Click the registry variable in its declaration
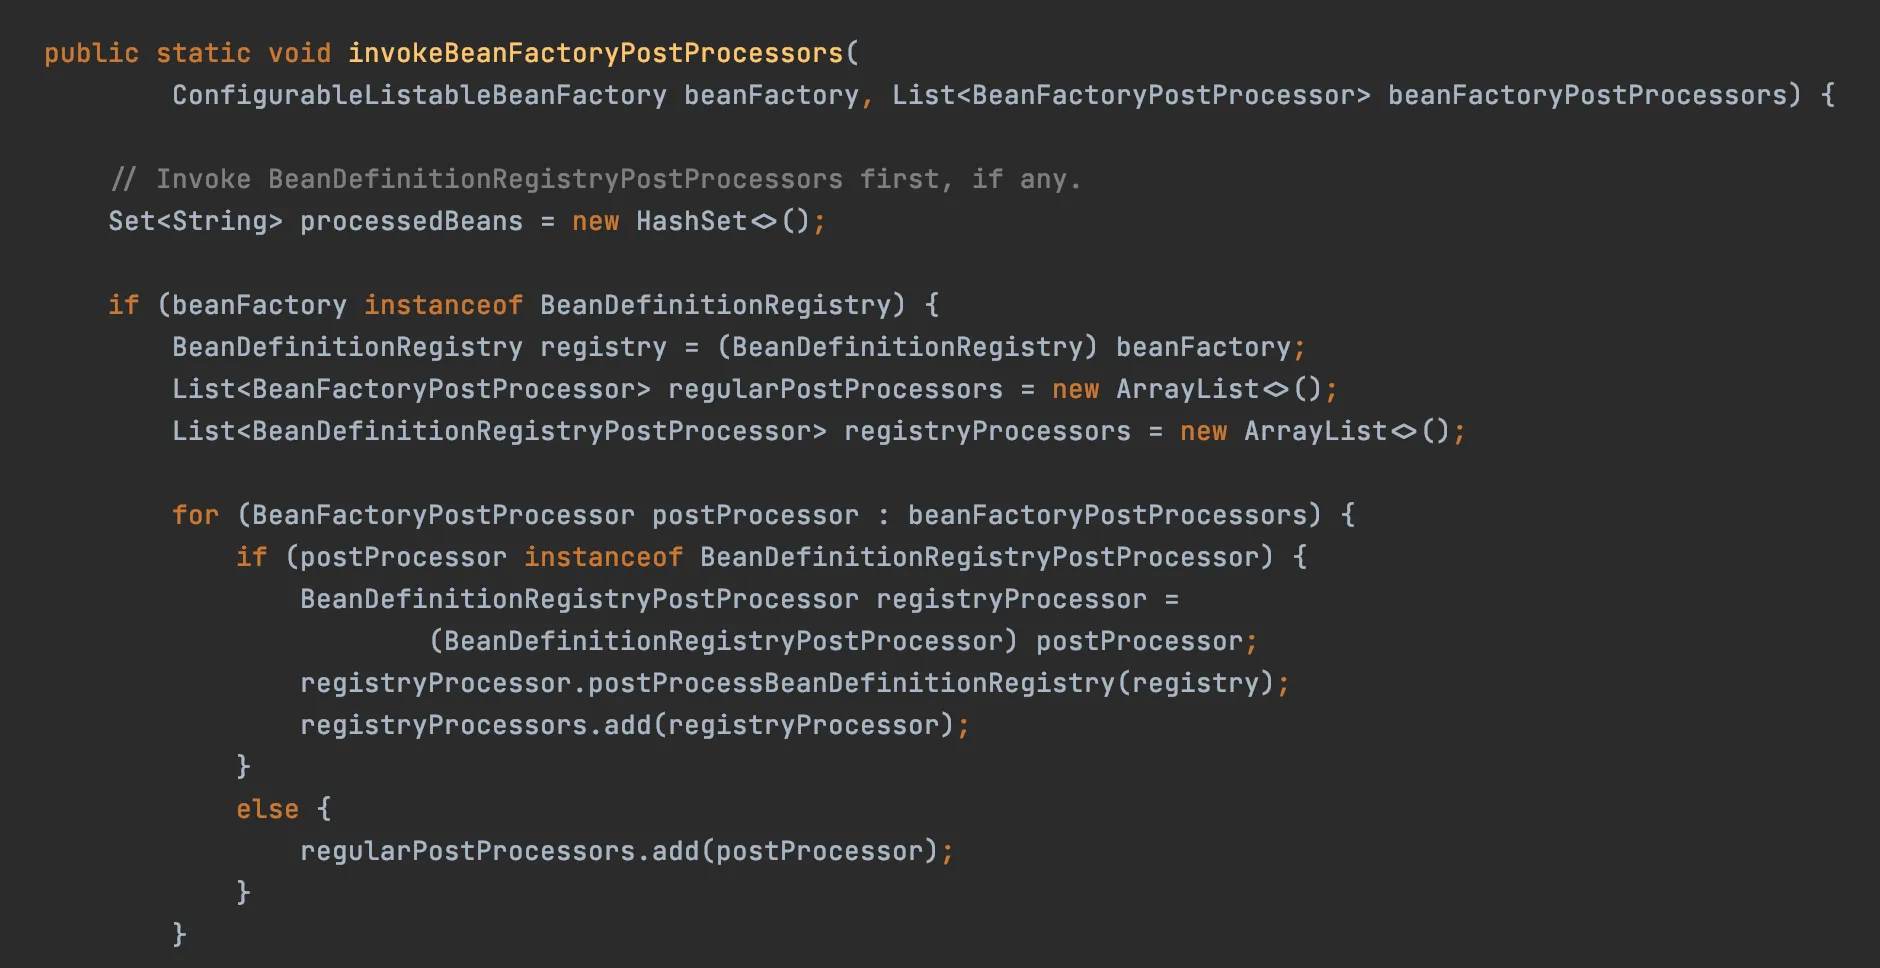 point(603,347)
